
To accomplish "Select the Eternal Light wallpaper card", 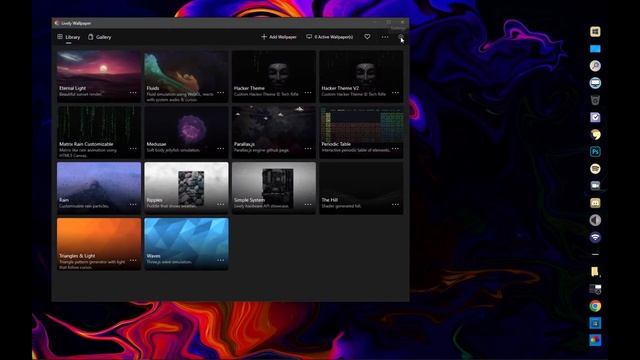I will [99, 76].
